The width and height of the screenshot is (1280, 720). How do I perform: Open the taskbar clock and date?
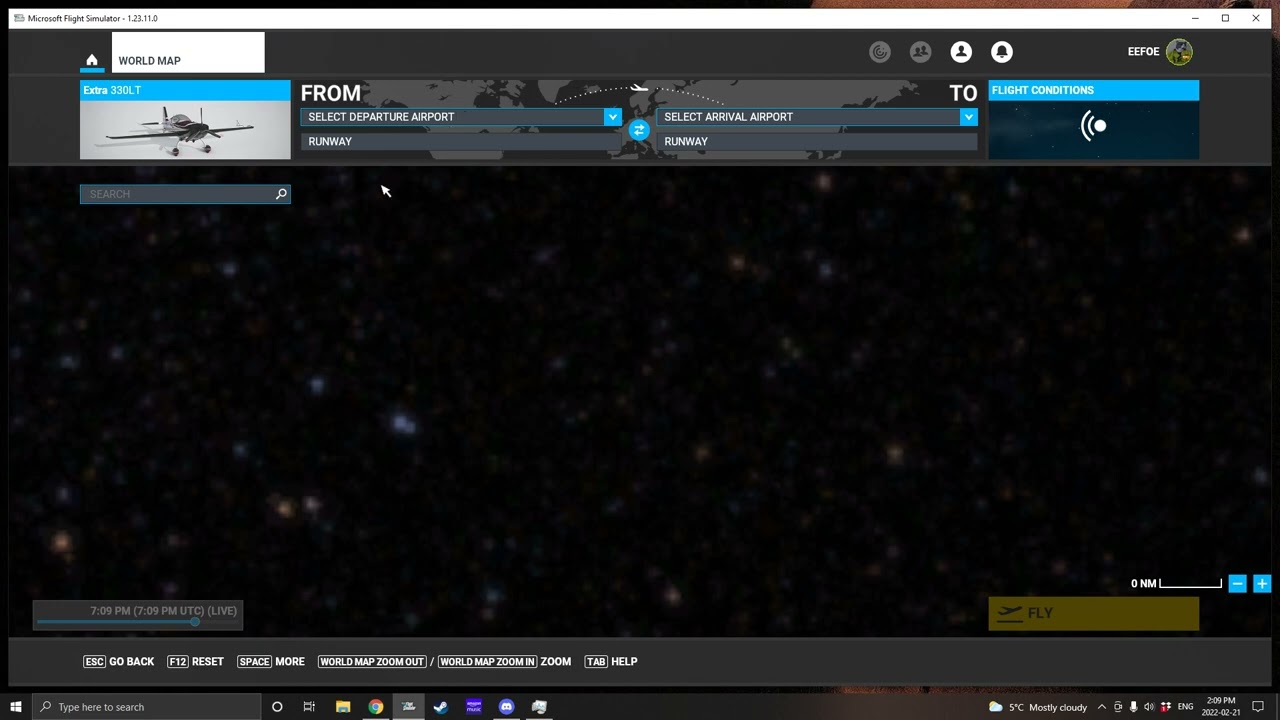(1220, 707)
